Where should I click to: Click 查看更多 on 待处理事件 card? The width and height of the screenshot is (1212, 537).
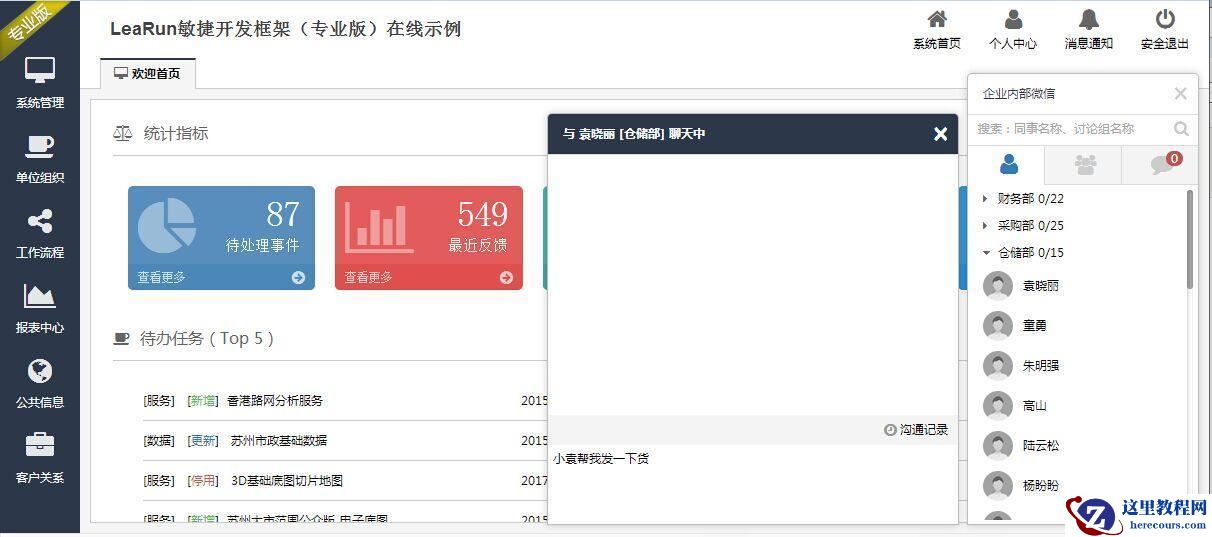(161, 278)
